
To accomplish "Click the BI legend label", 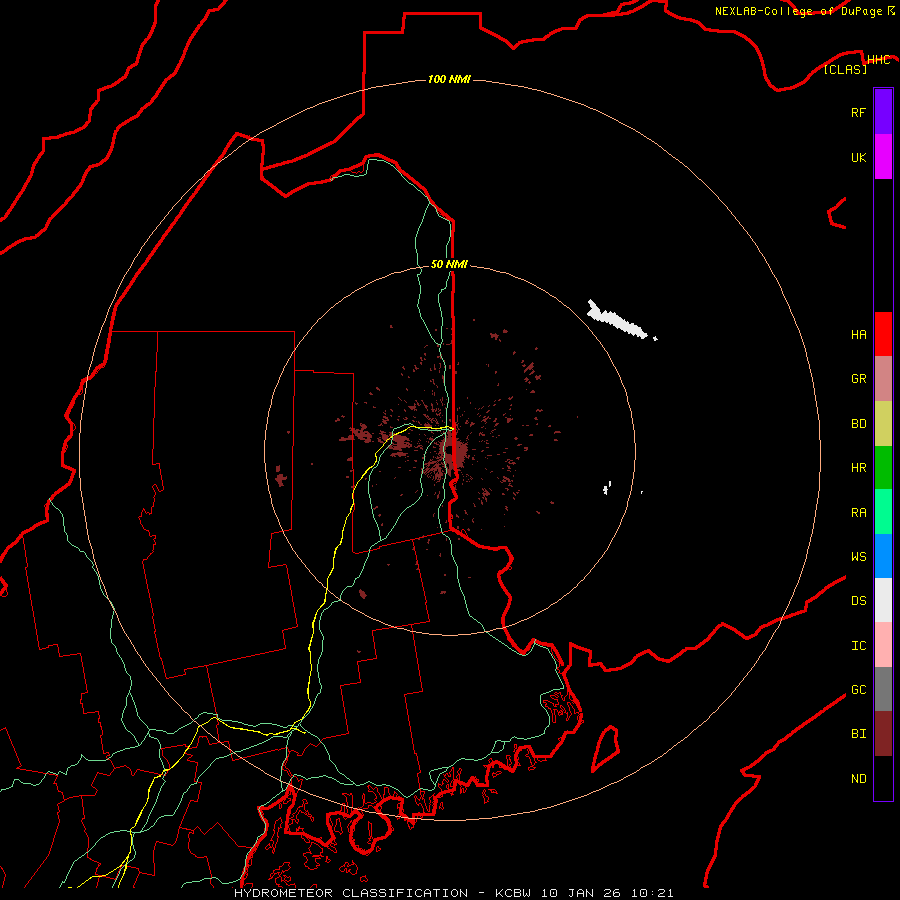I will pos(858,734).
